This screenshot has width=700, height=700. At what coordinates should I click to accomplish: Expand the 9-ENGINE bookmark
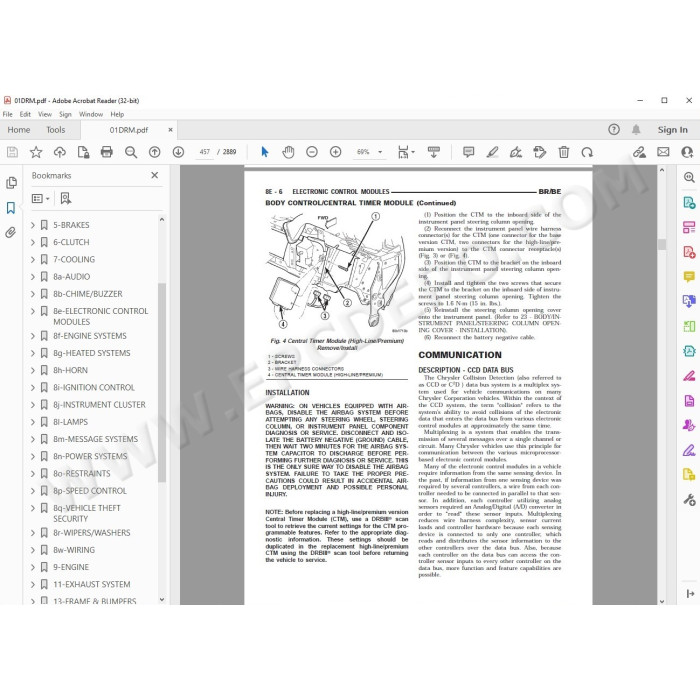coord(33,567)
